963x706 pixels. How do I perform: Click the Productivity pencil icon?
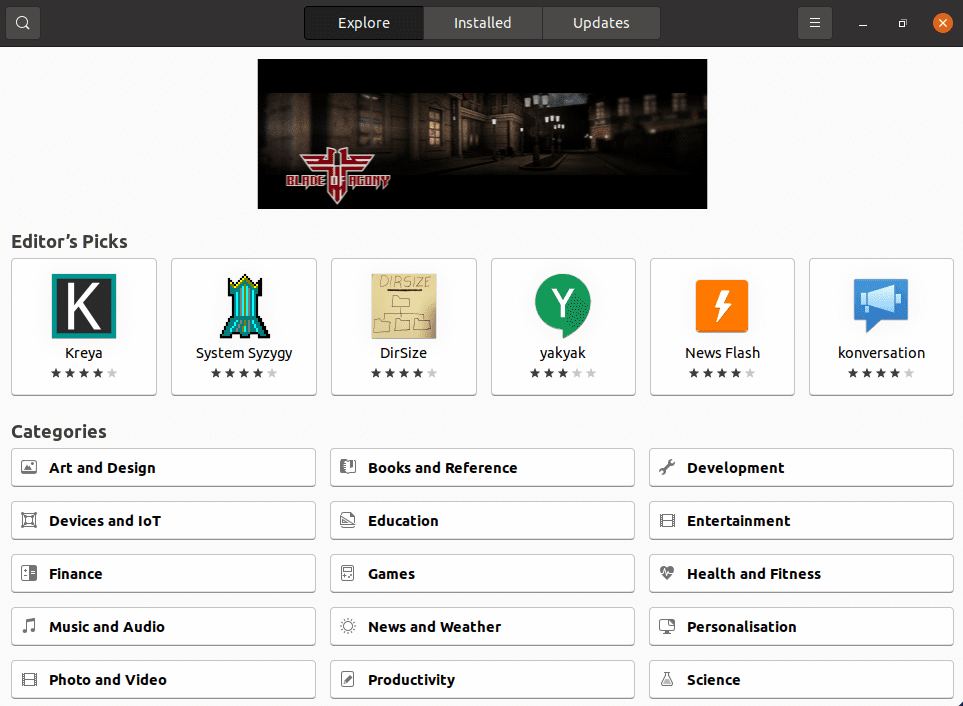click(x=348, y=680)
